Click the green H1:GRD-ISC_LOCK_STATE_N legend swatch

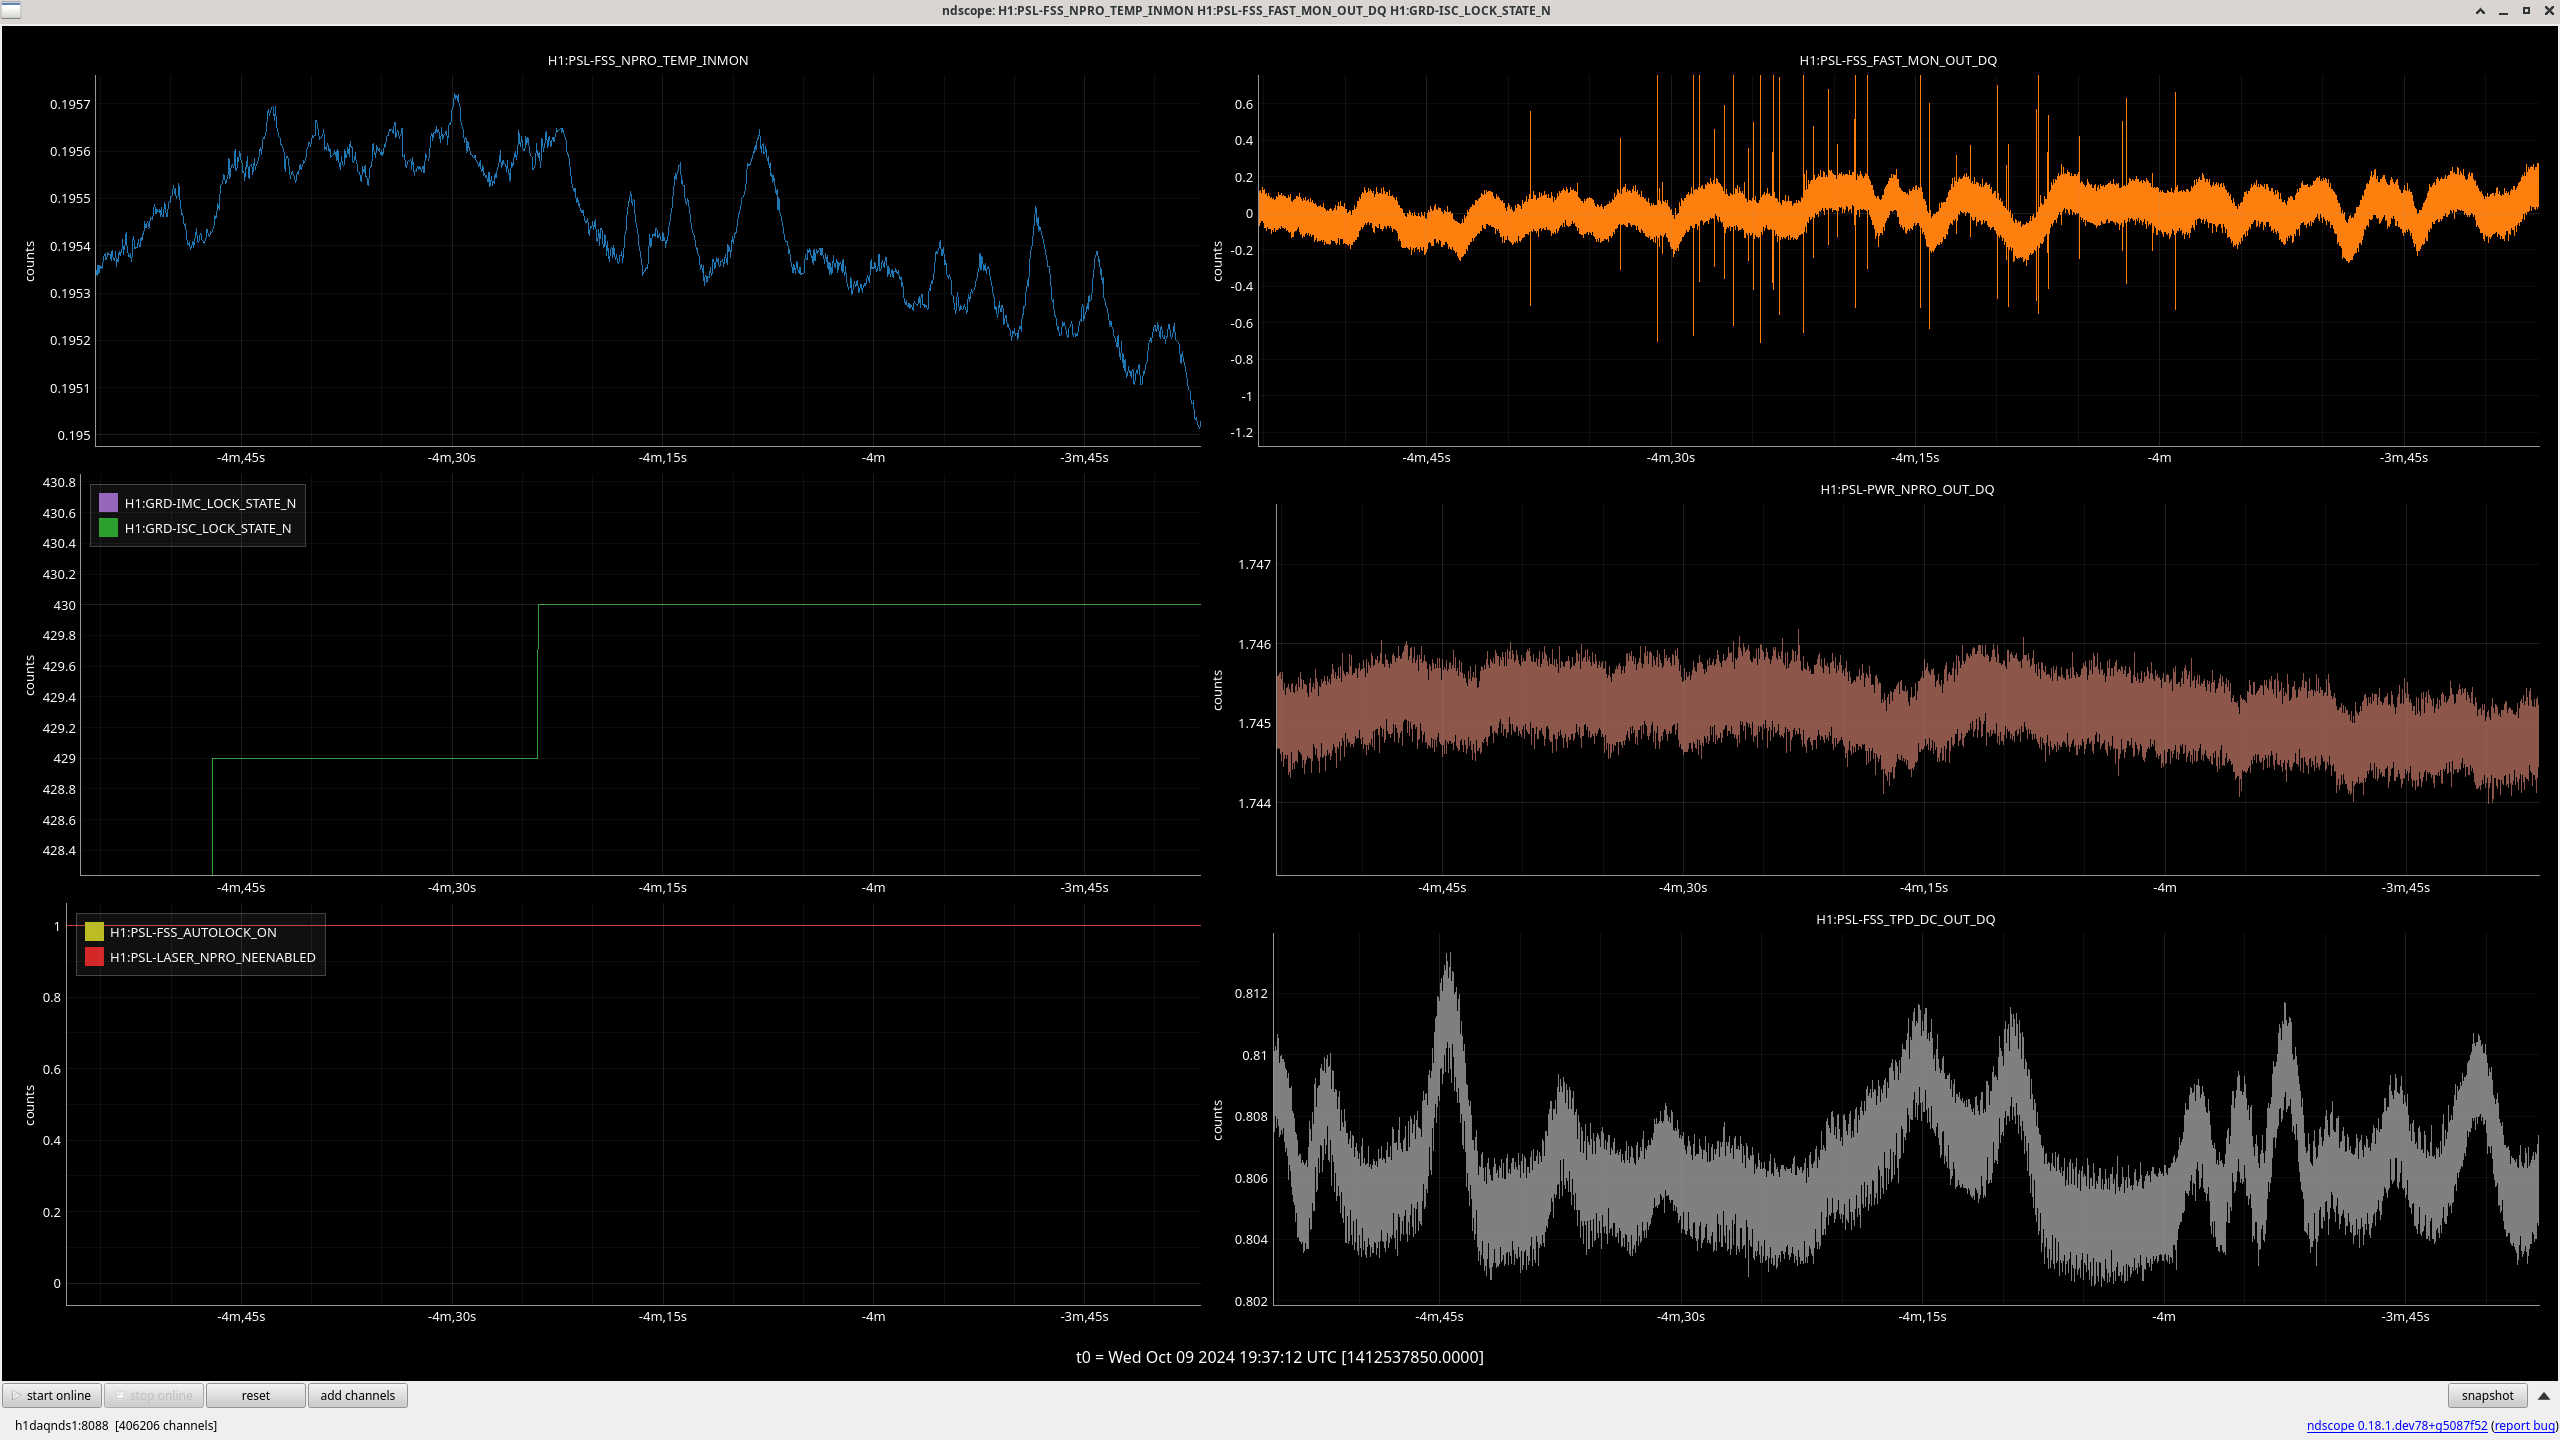[108, 527]
